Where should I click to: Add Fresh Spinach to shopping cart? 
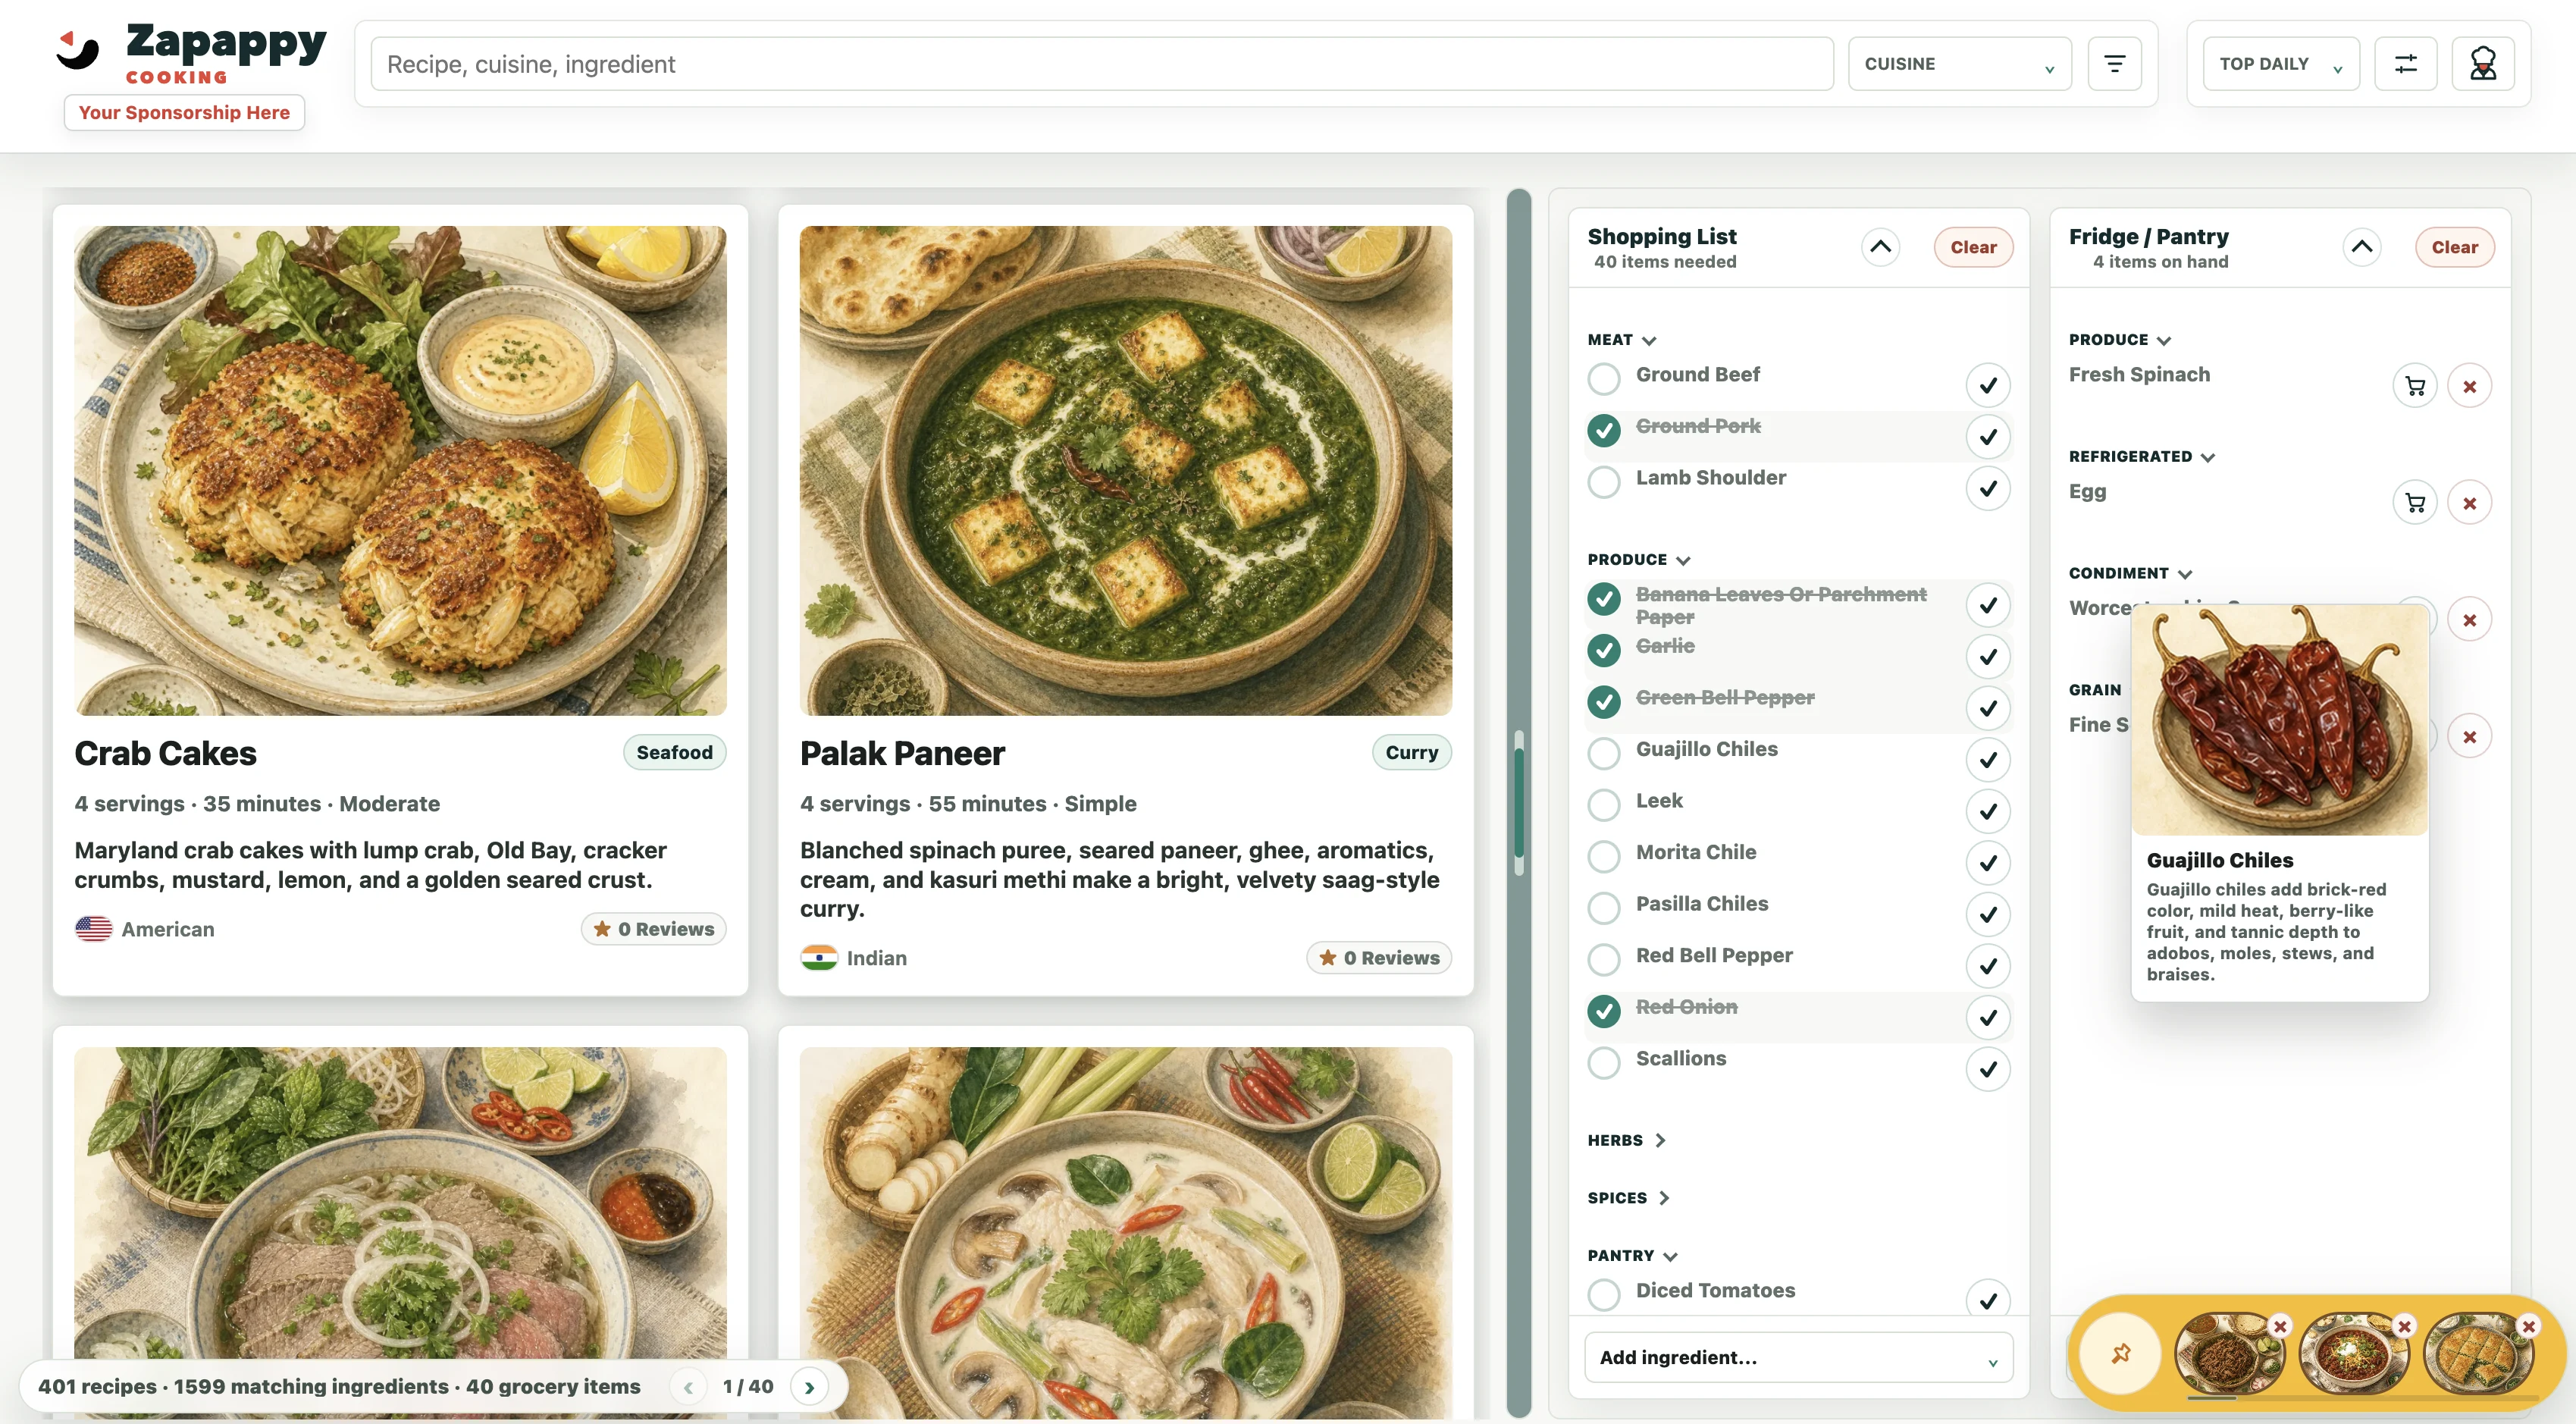(x=2415, y=386)
